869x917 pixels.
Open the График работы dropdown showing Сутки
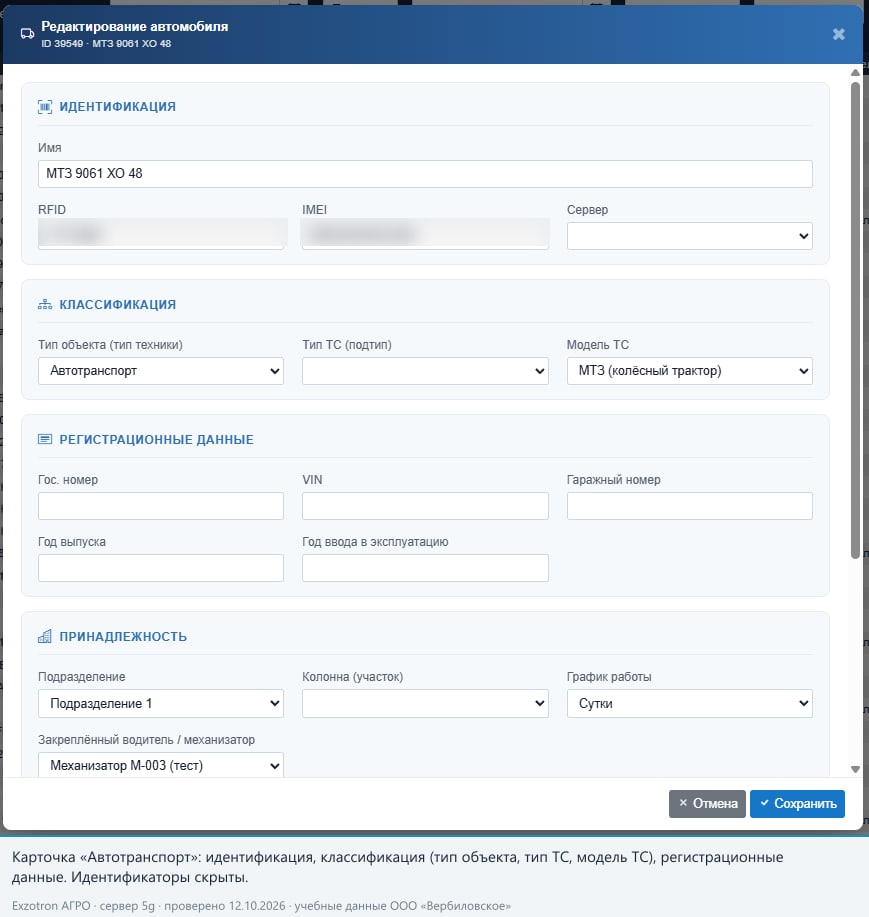(x=689, y=704)
